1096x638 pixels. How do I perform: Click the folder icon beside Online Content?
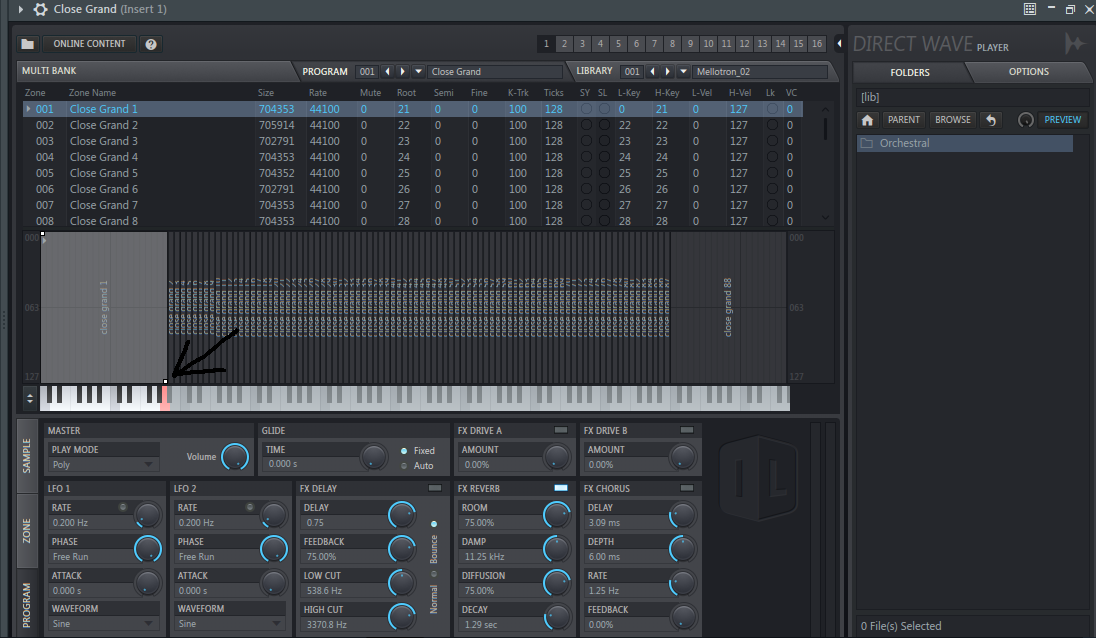pyautogui.click(x=27, y=43)
